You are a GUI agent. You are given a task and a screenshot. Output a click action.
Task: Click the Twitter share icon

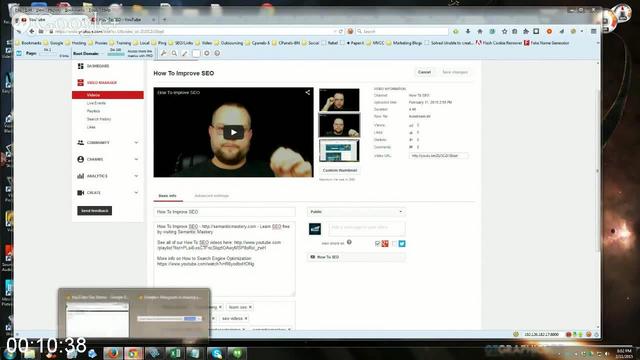[x=402, y=244]
